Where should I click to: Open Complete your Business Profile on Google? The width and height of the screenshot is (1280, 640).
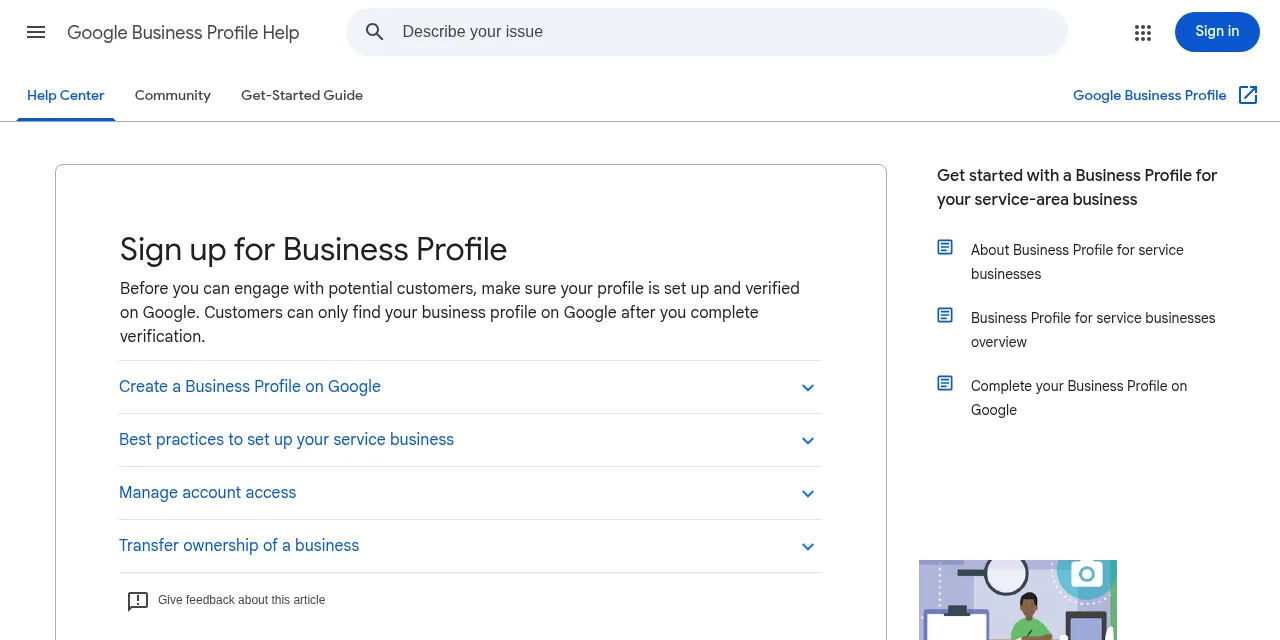click(1079, 398)
